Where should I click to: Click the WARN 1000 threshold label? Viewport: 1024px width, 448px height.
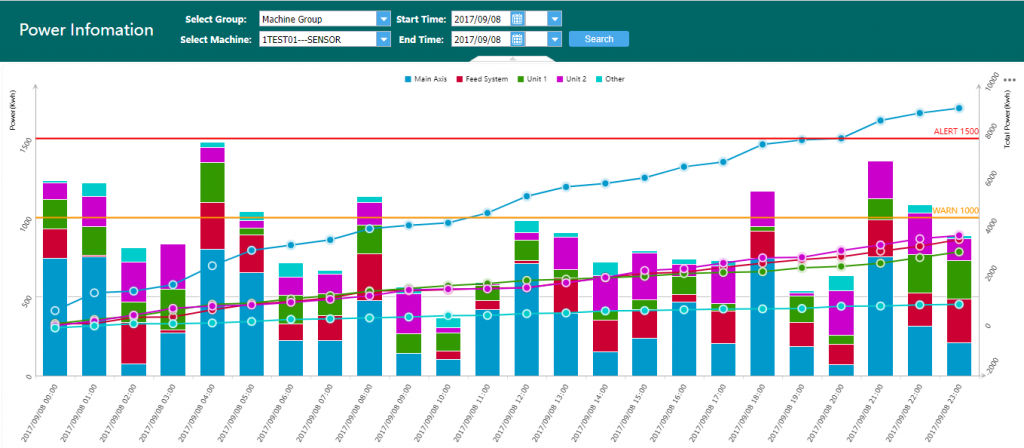(x=955, y=210)
